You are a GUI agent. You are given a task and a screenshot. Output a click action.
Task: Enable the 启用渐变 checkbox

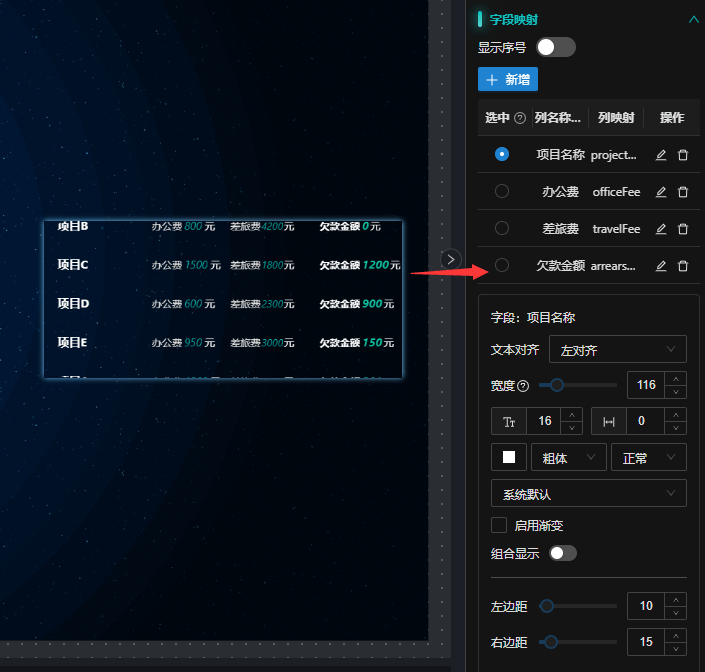(x=499, y=525)
